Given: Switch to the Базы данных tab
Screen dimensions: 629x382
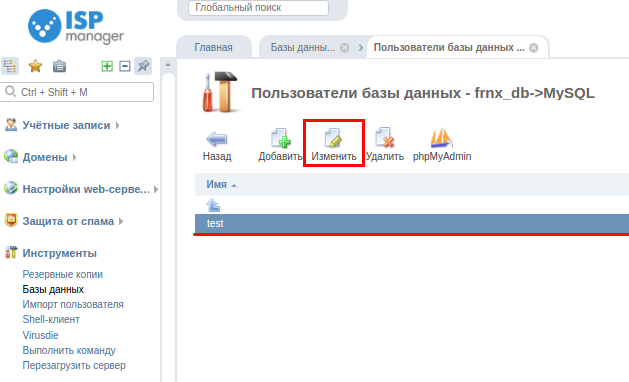Looking at the screenshot, I should (302, 47).
